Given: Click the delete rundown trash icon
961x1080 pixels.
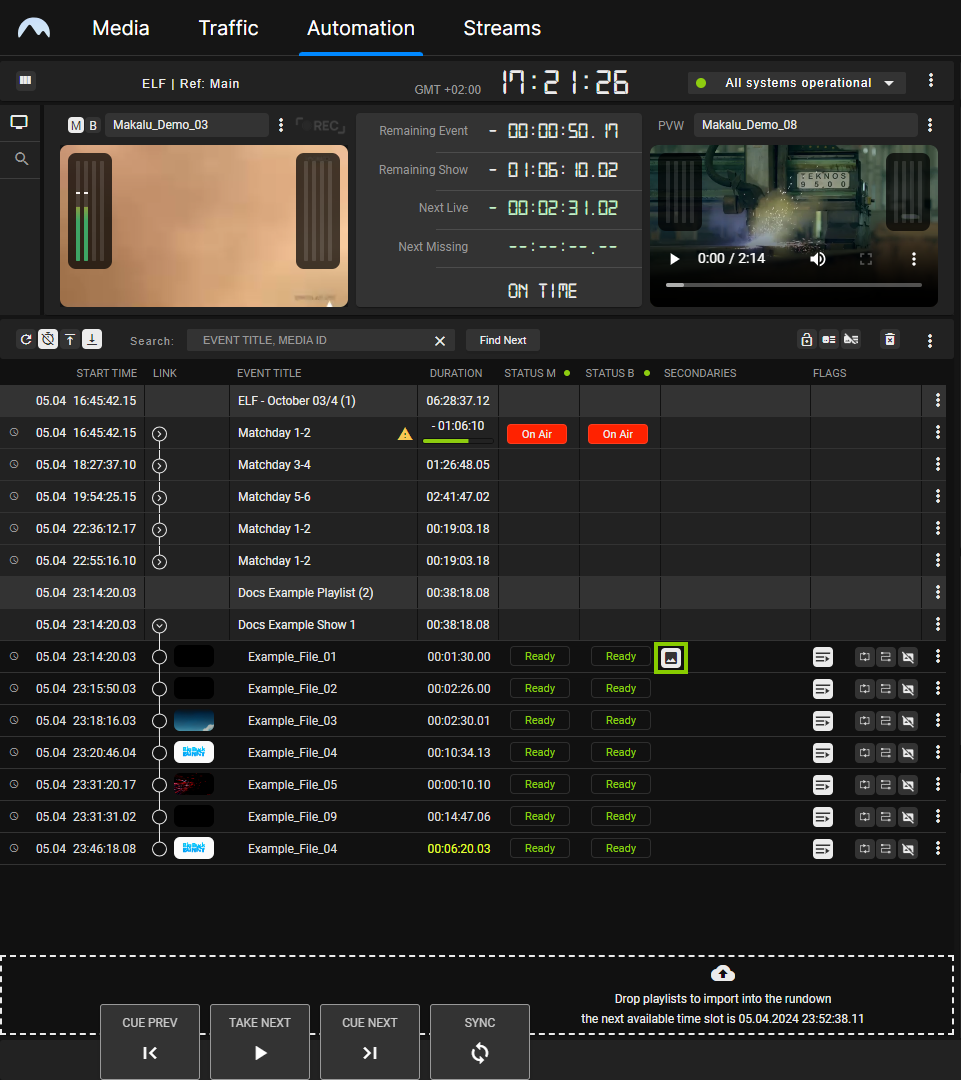Looking at the screenshot, I should coord(889,340).
